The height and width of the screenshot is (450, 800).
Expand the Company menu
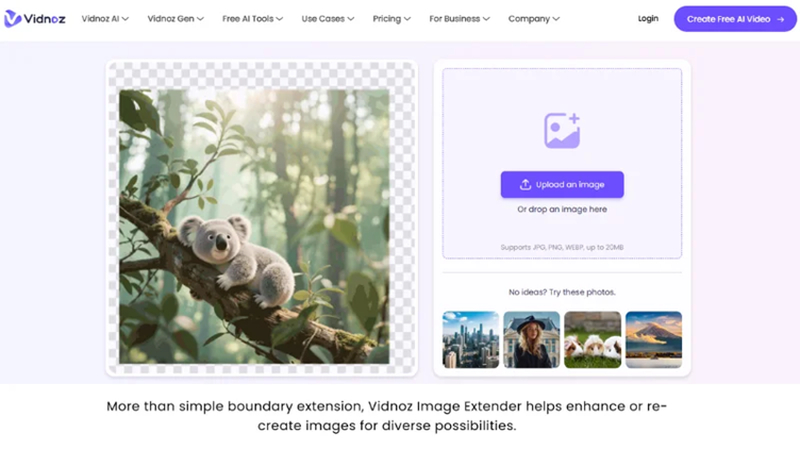[534, 19]
